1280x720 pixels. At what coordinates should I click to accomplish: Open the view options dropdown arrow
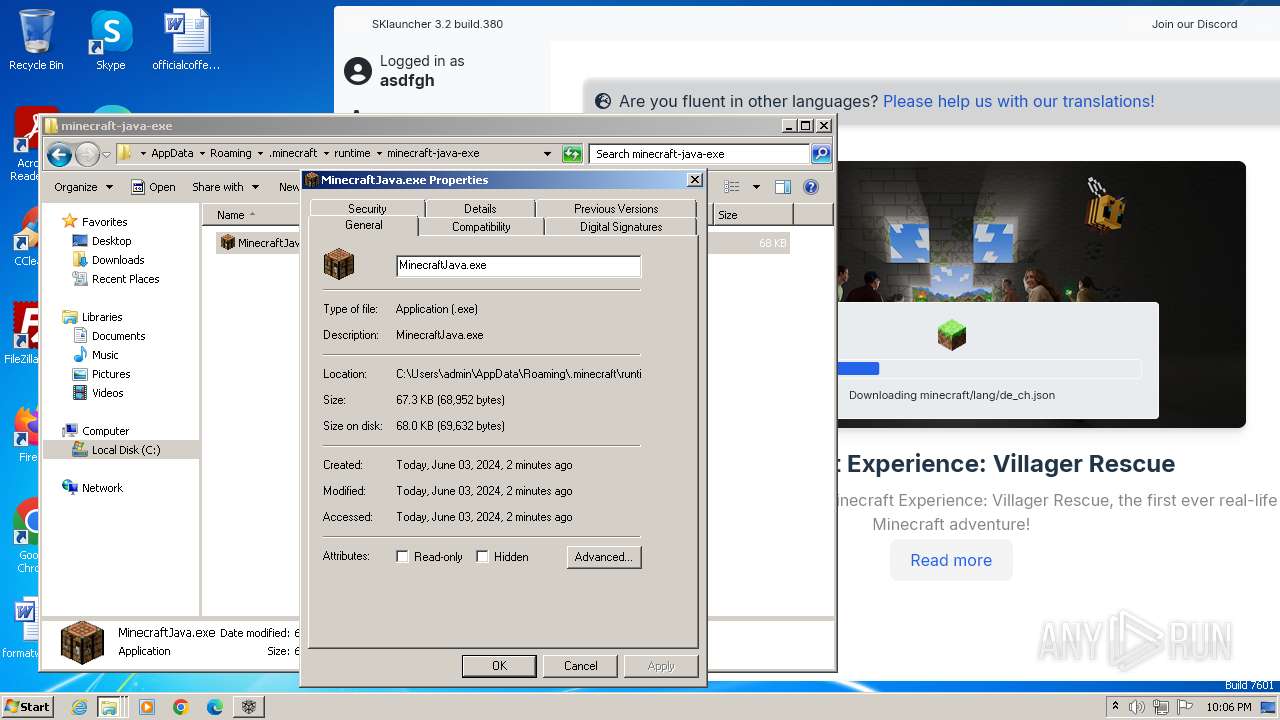[x=756, y=187]
